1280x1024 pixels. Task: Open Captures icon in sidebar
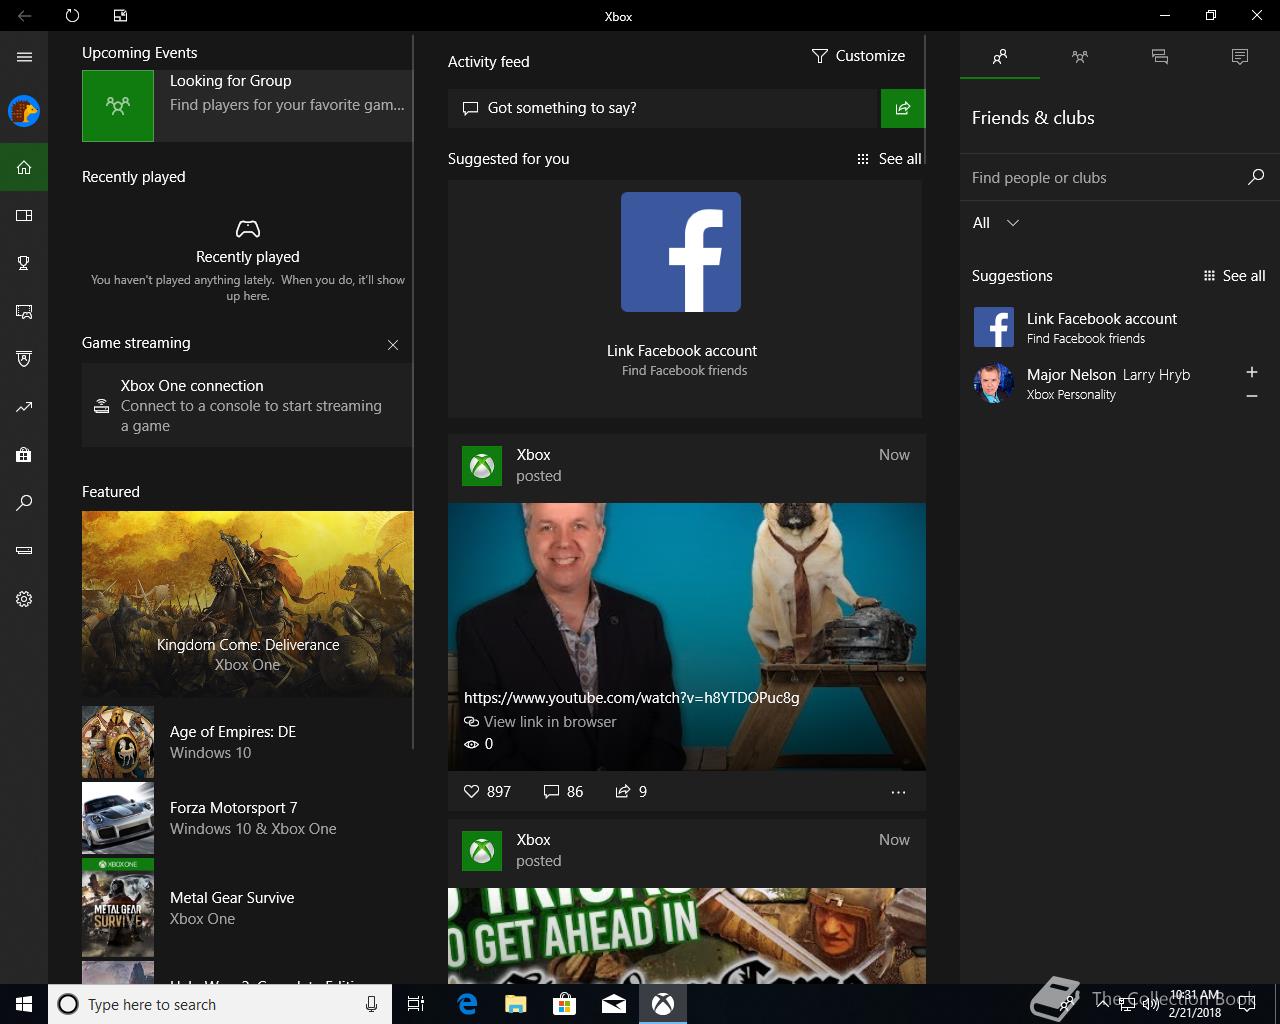tap(24, 311)
